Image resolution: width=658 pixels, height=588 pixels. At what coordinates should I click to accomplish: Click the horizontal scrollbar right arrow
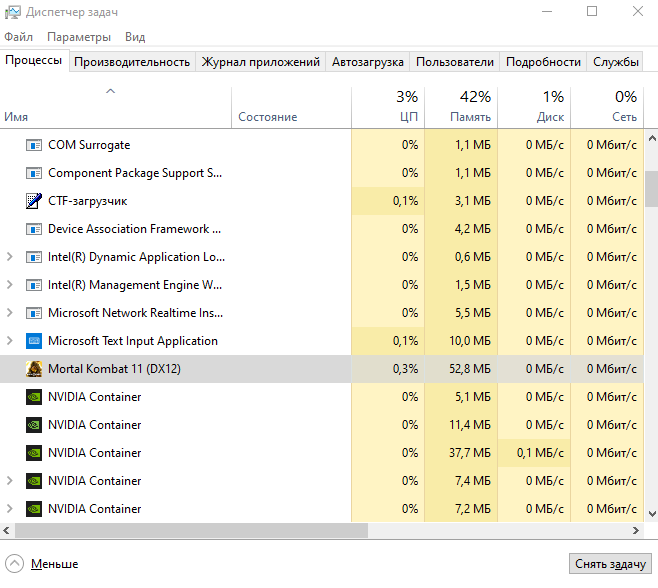(636, 531)
